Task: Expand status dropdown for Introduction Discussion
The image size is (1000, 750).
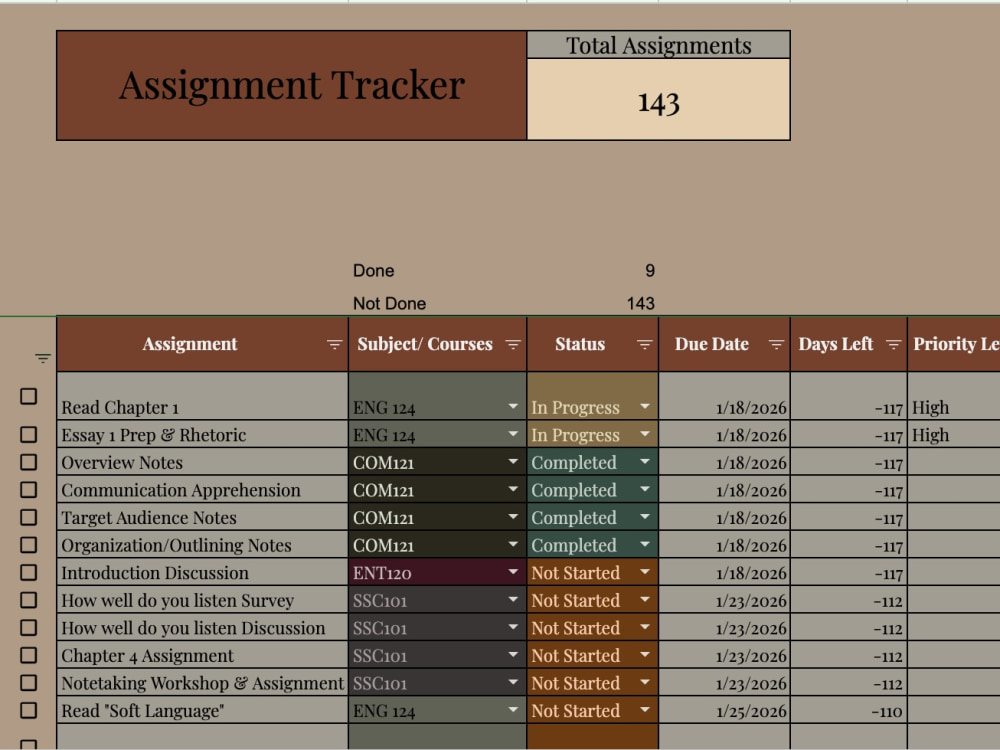Action: 645,571
